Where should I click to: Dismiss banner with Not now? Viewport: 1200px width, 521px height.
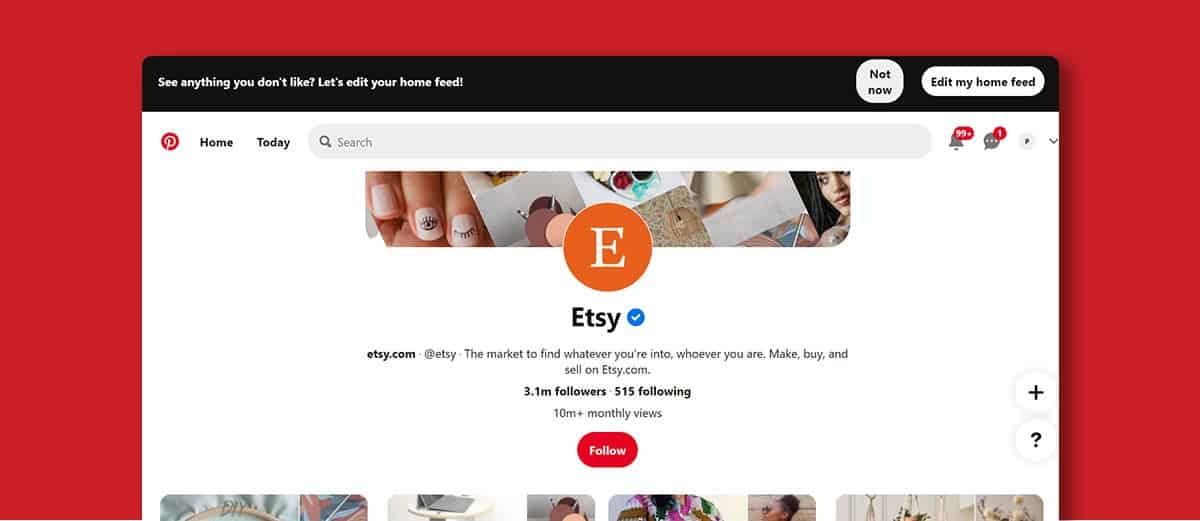tap(880, 82)
